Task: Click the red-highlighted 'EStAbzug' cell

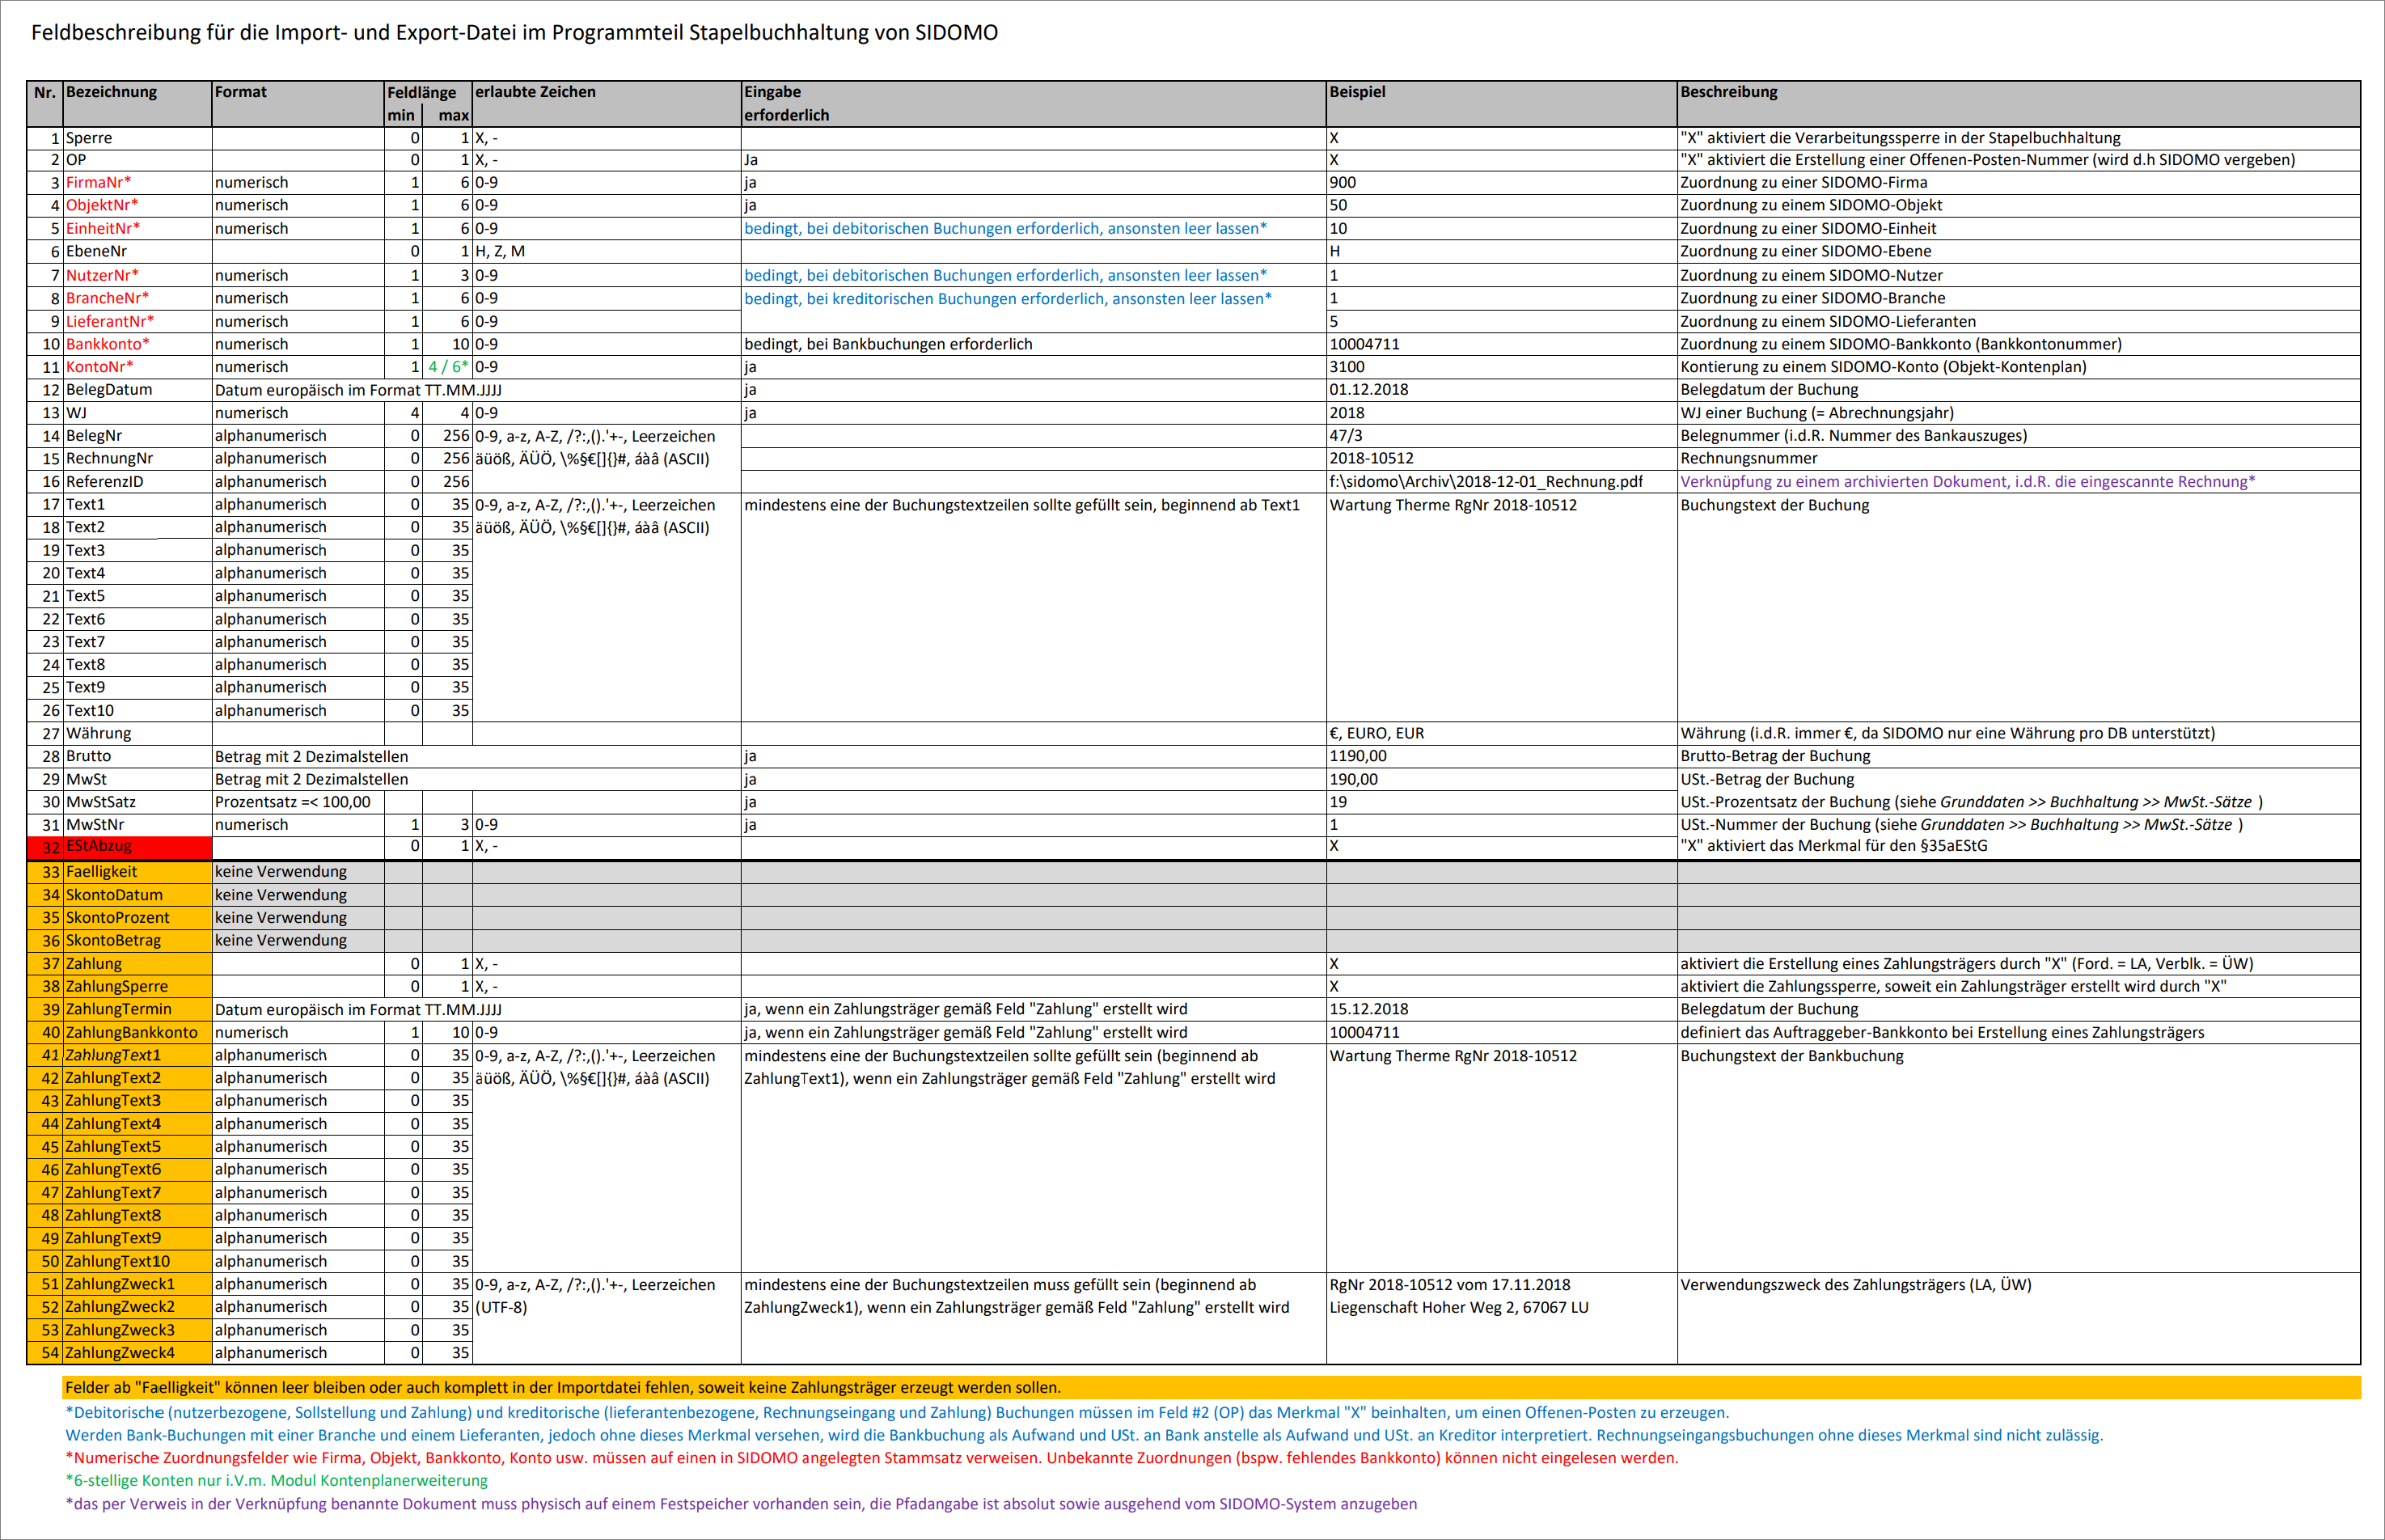Action: [137, 847]
